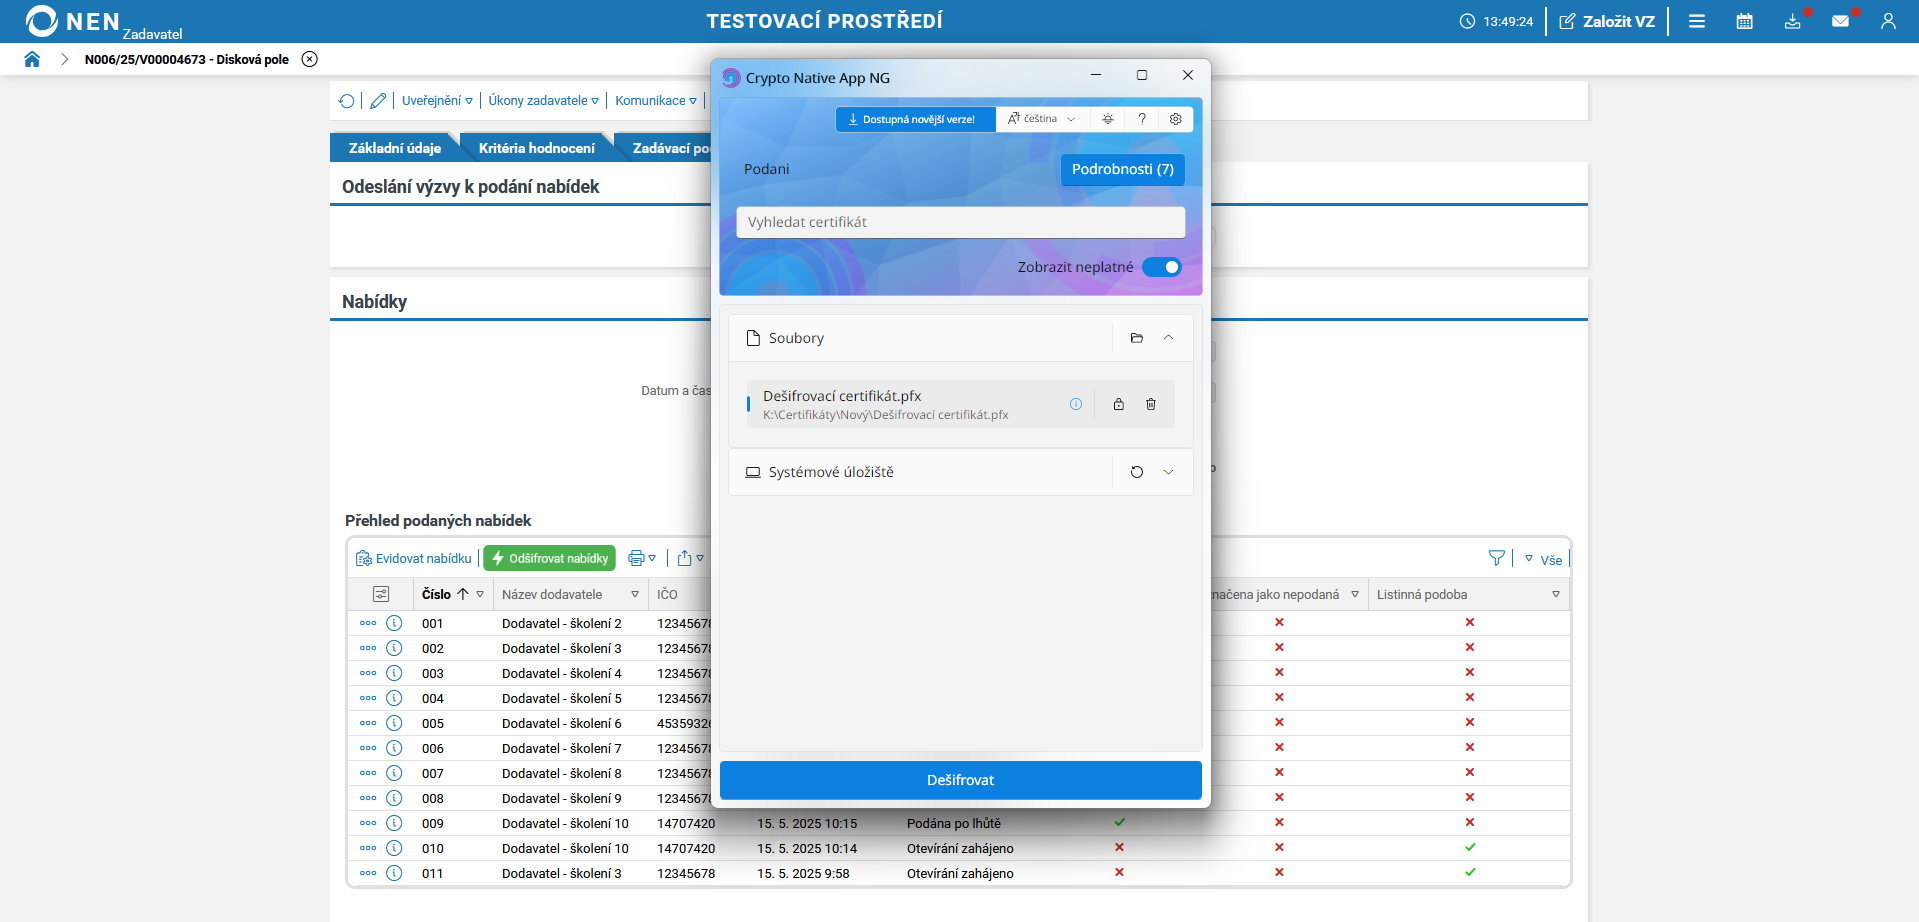This screenshot has width=1919, height=922.
Task: Open the Vše filter dropdown
Action: click(1543, 559)
